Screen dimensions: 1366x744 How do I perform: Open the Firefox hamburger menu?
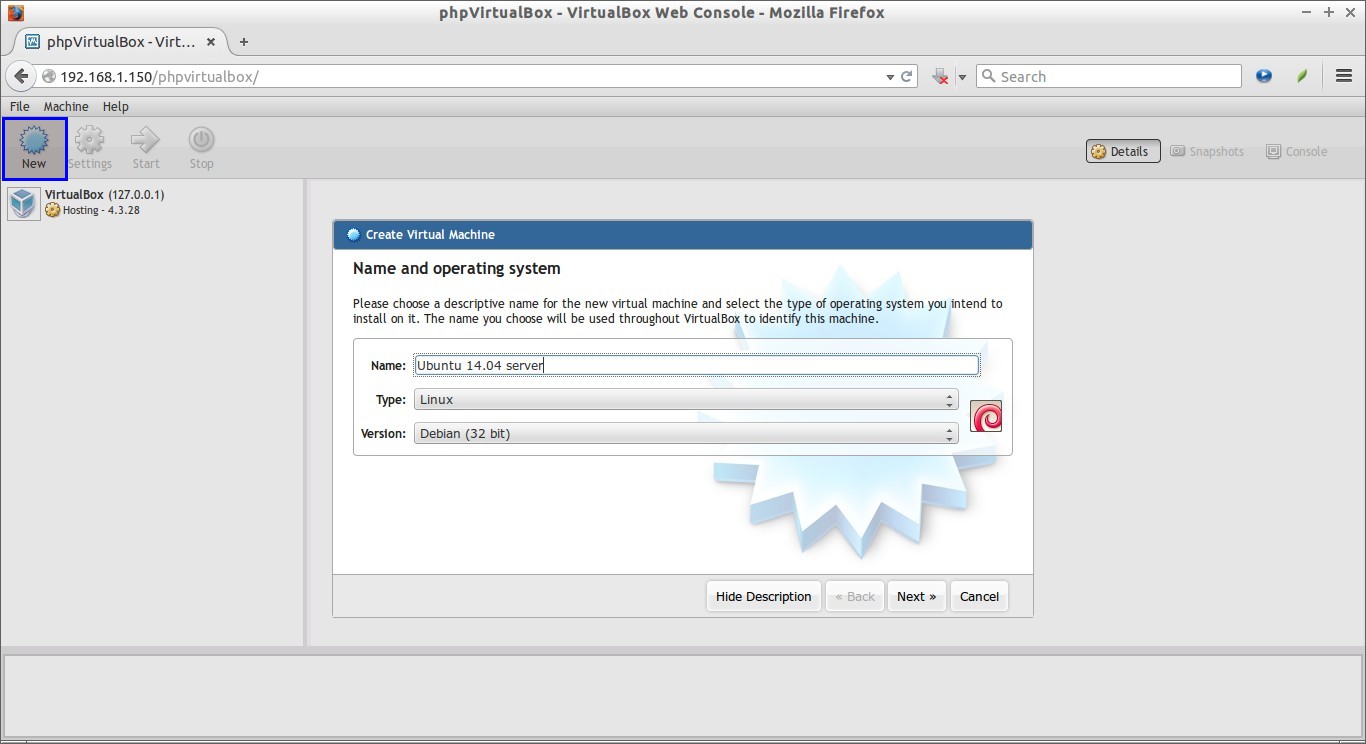[1343, 76]
